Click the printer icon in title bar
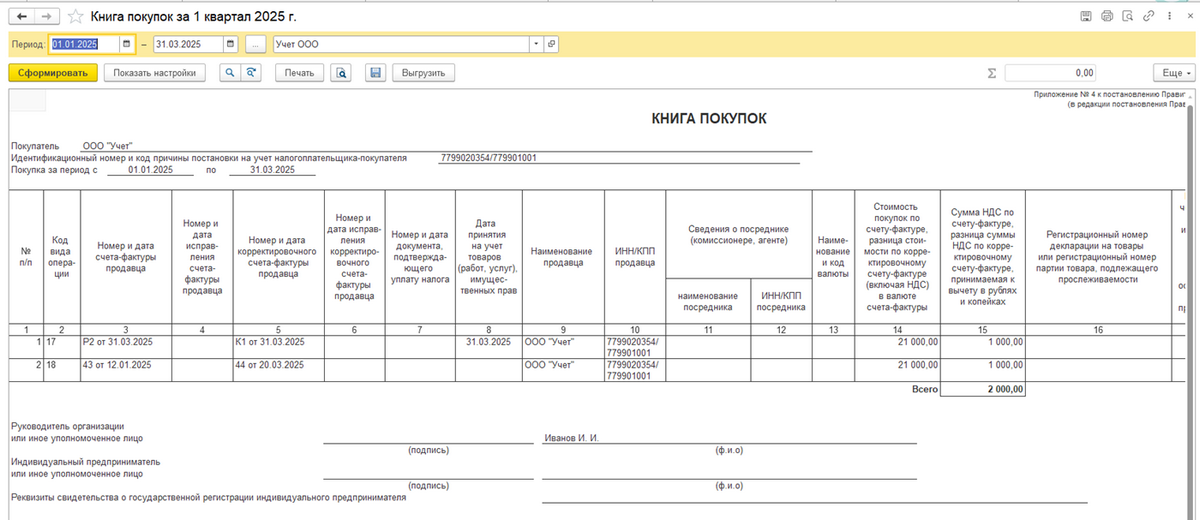This screenshot has height=520, width=1200. point(1107,17)
